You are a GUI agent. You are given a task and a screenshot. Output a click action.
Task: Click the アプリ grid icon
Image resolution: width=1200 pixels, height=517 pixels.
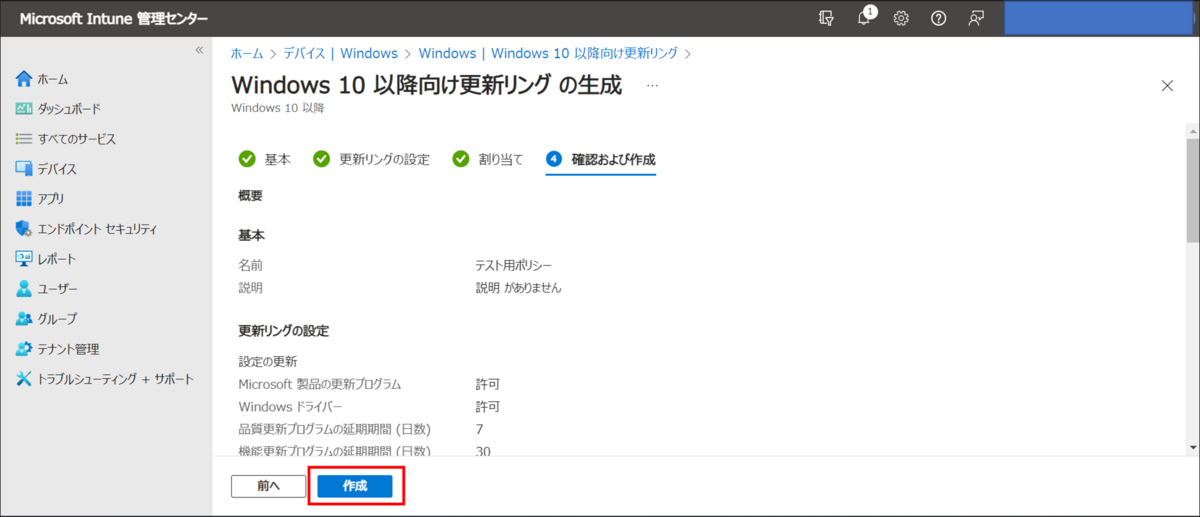click(24, 199)
